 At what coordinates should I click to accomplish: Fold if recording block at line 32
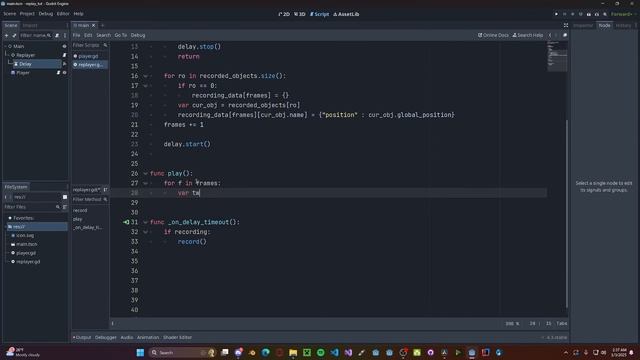click(146, 232)
